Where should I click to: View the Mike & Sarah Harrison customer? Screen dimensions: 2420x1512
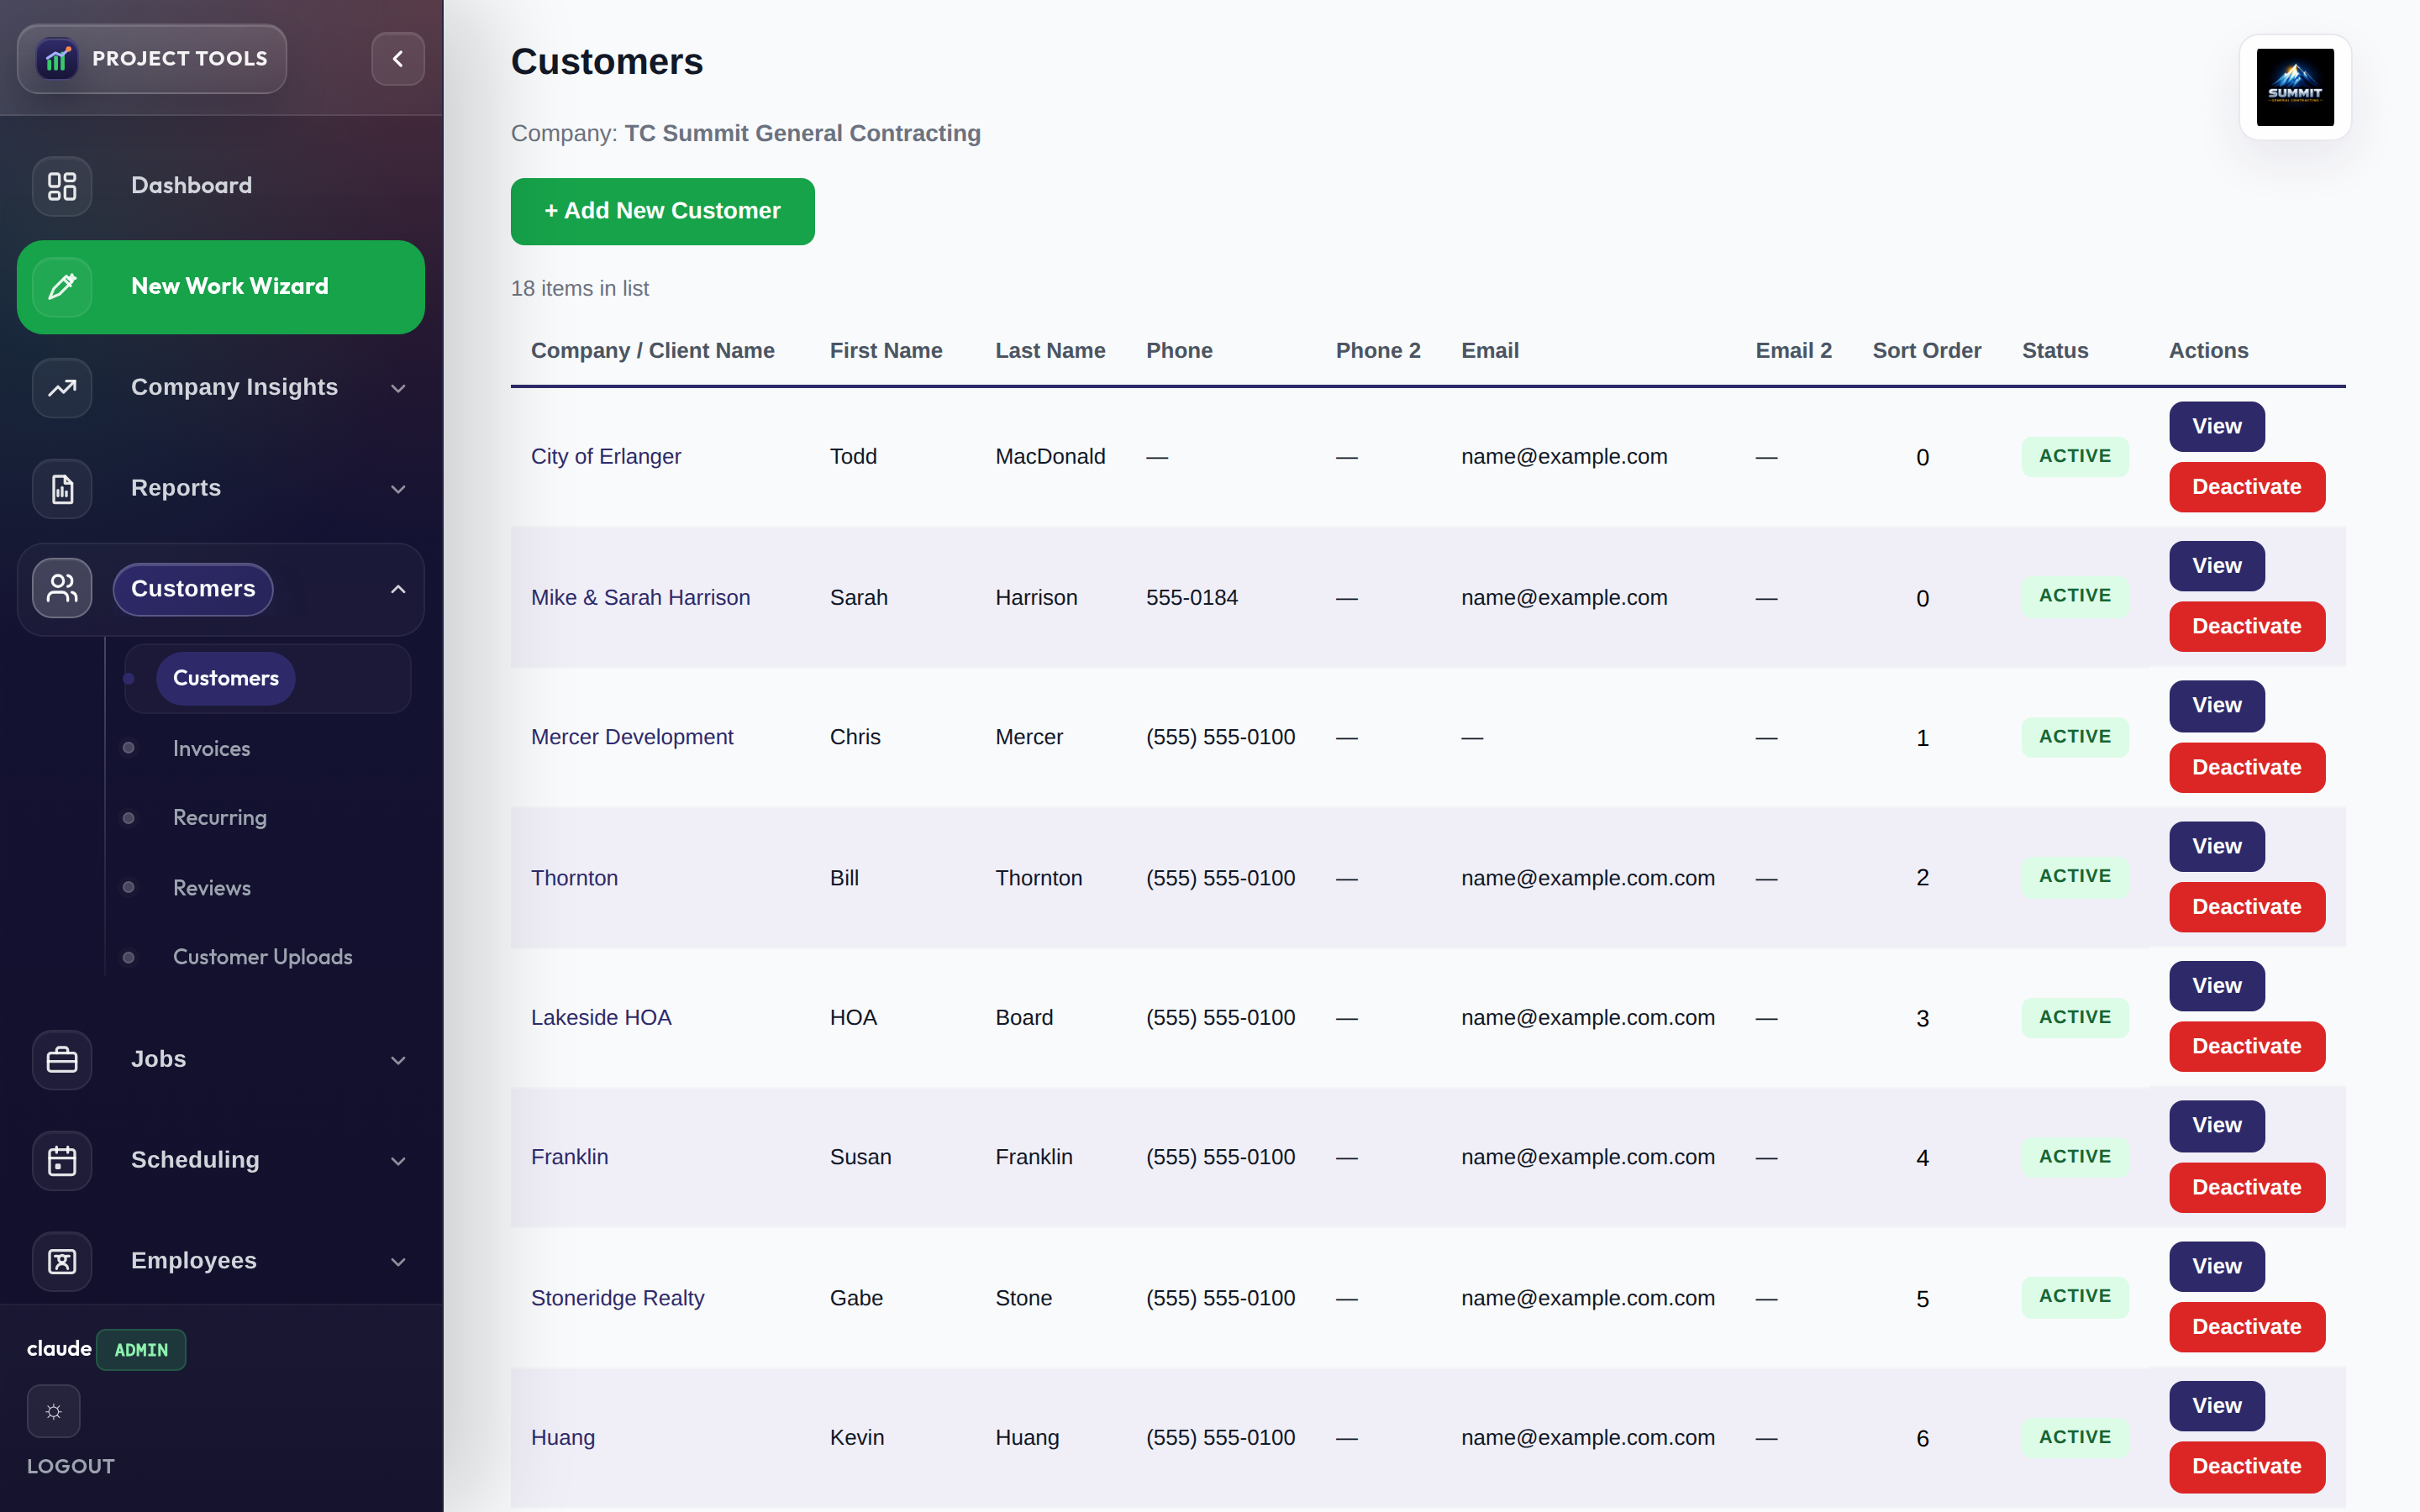(x=2216, y=566)
